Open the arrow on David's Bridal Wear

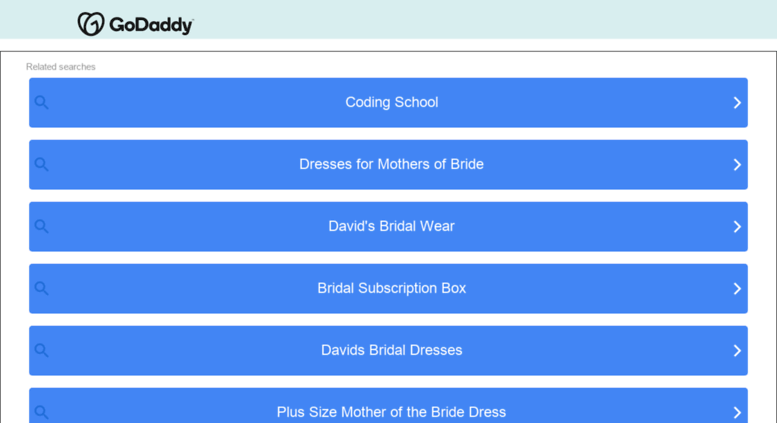tap(737, 226)
